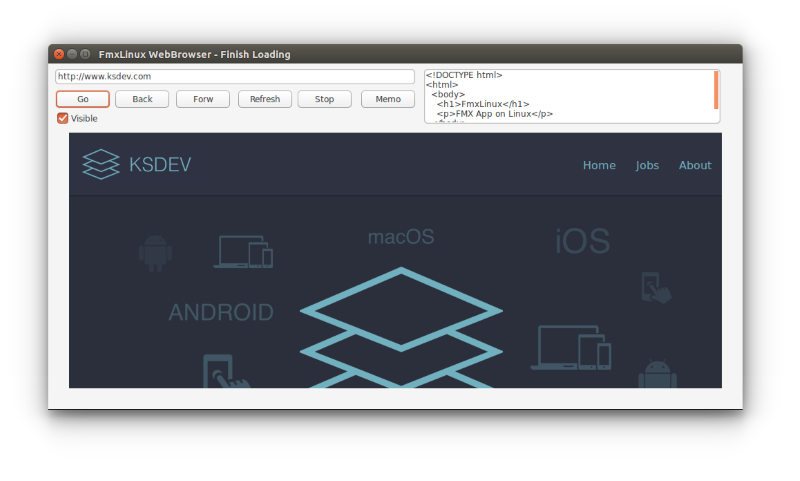This screenshot has height=481, width=800.
Task: Open the About link on KSDEV page
Action: pos(695,165)
